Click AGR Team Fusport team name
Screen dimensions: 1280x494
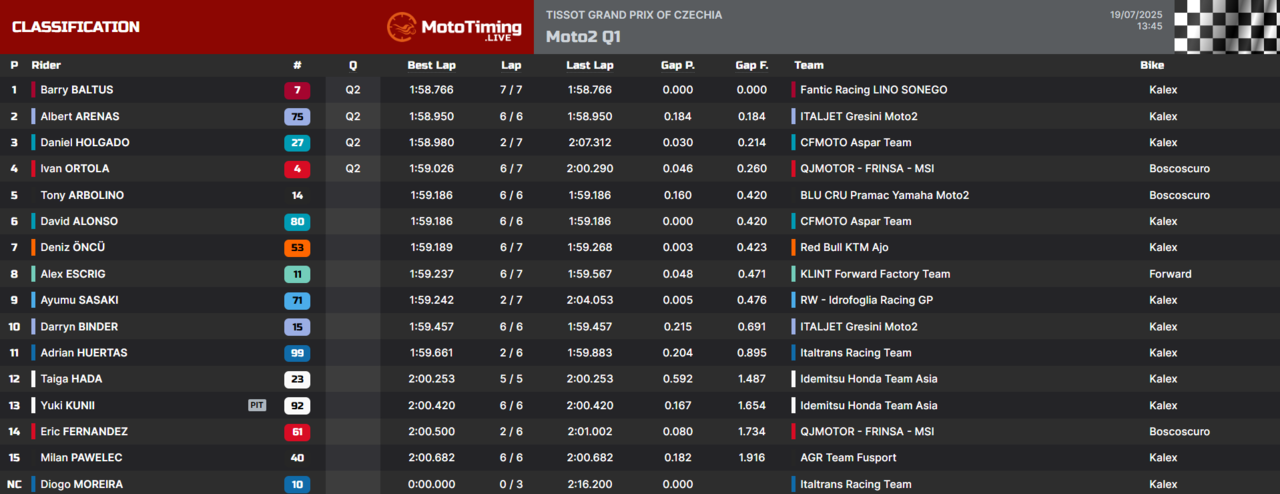848,457
